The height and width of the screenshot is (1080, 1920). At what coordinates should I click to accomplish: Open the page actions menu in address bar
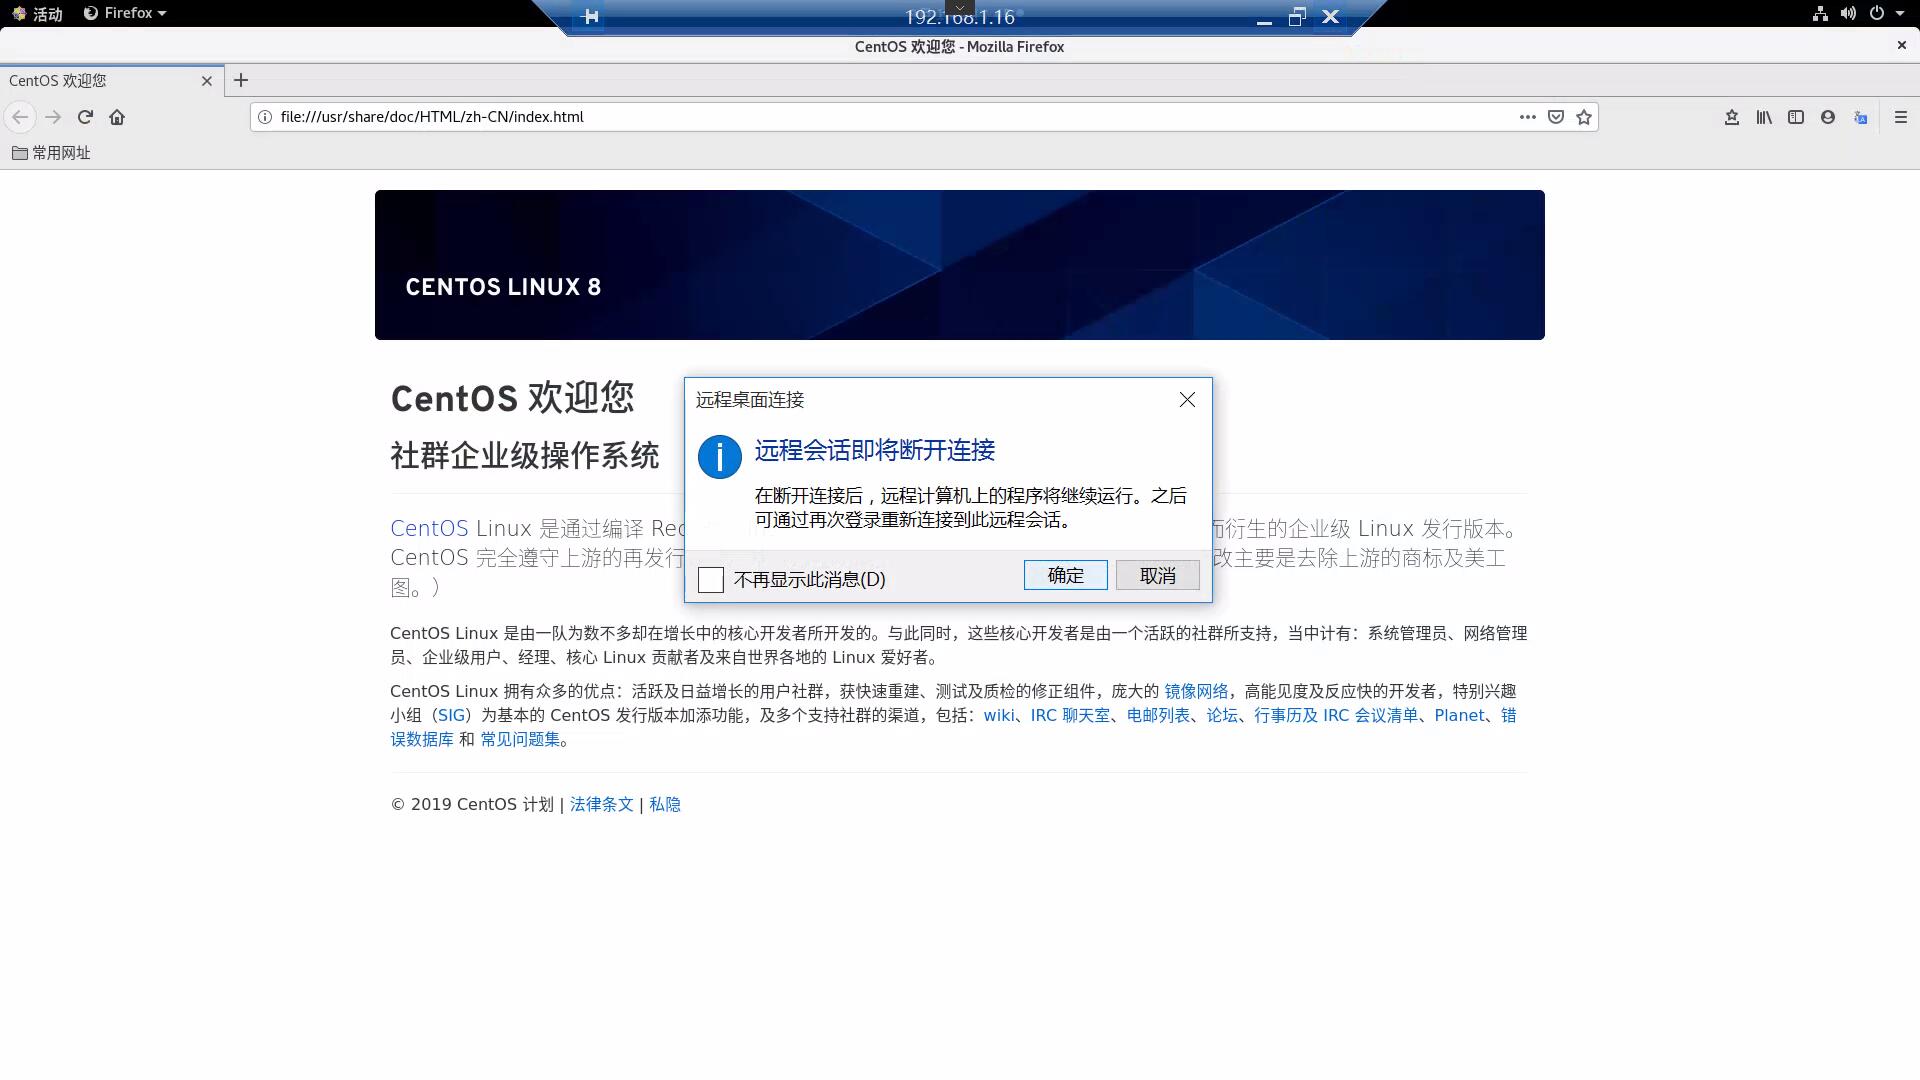(x=1527, y=117)
